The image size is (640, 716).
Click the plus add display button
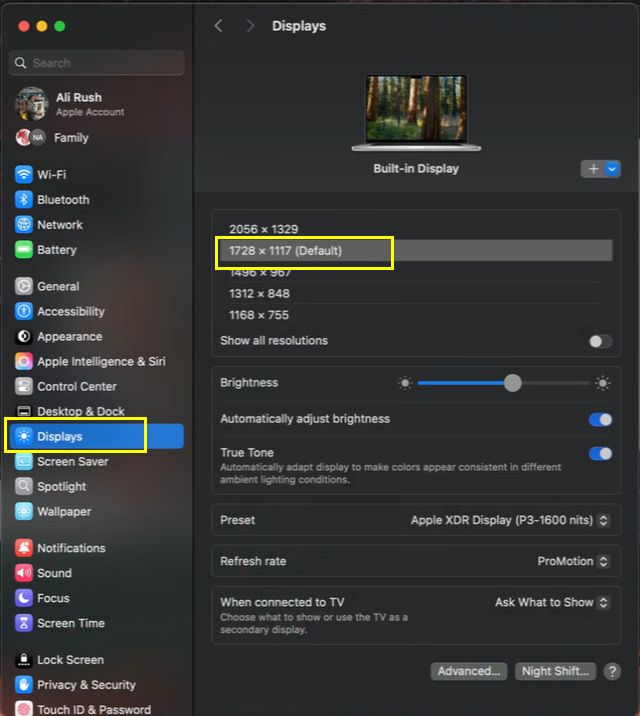(x=593, y=169)
